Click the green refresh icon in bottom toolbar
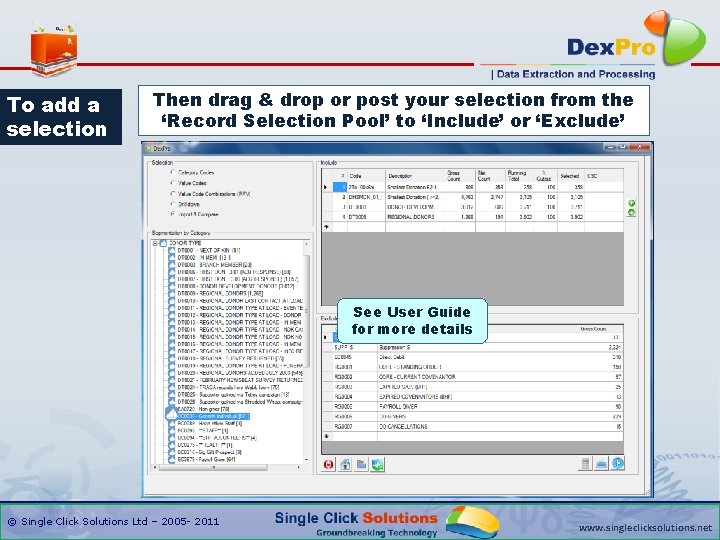 coord(377,464)
